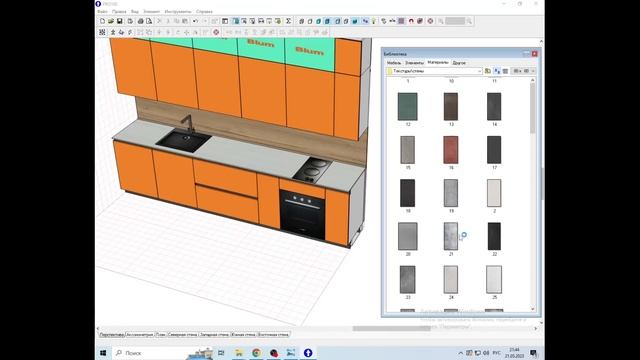Open the Element menu
The width and height of the screenshot is (640, 360).
151,11
